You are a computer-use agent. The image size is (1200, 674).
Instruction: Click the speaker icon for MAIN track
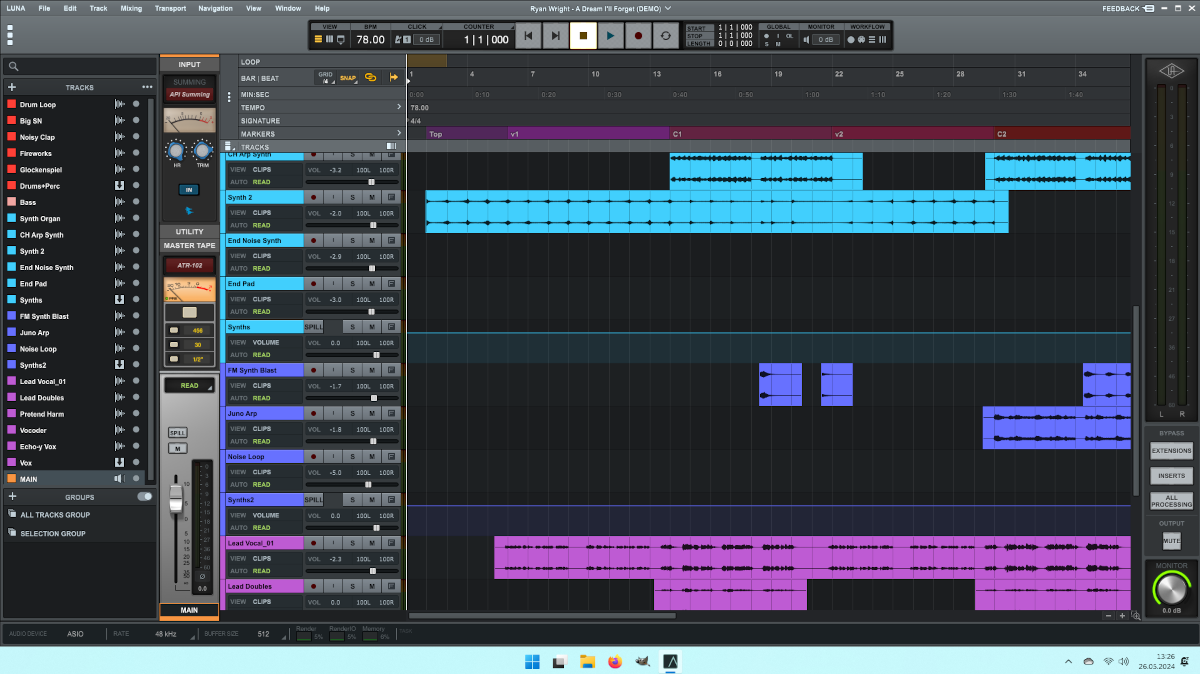[x=120, y=479]
